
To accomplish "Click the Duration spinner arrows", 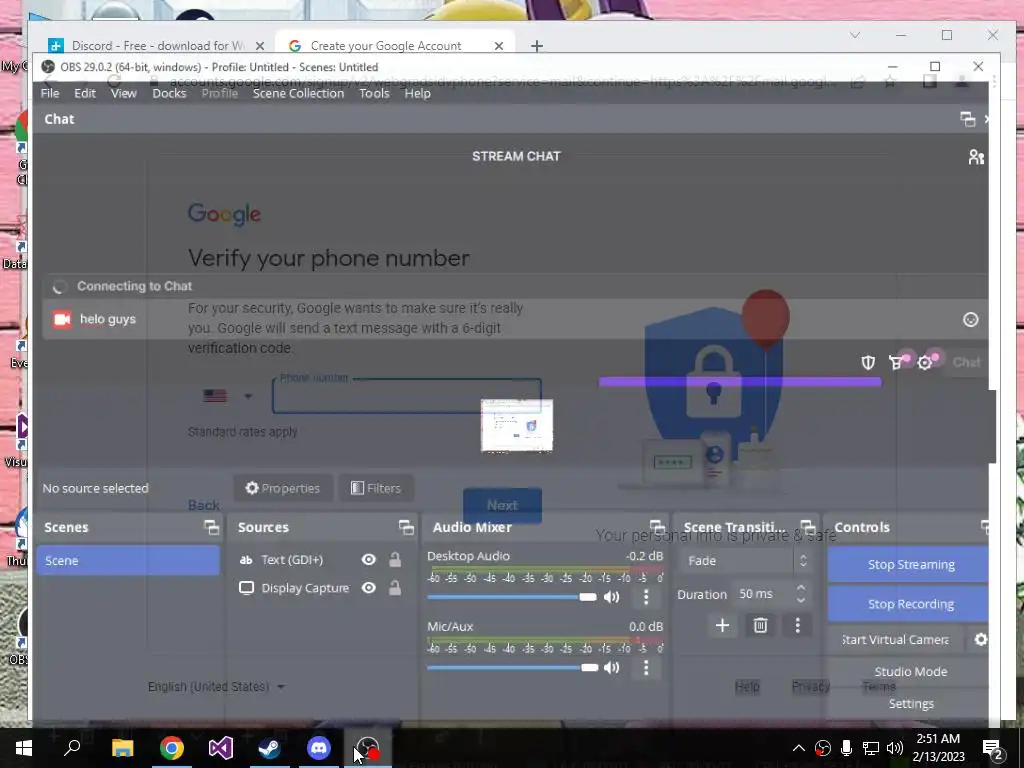I will coord(801,594).
